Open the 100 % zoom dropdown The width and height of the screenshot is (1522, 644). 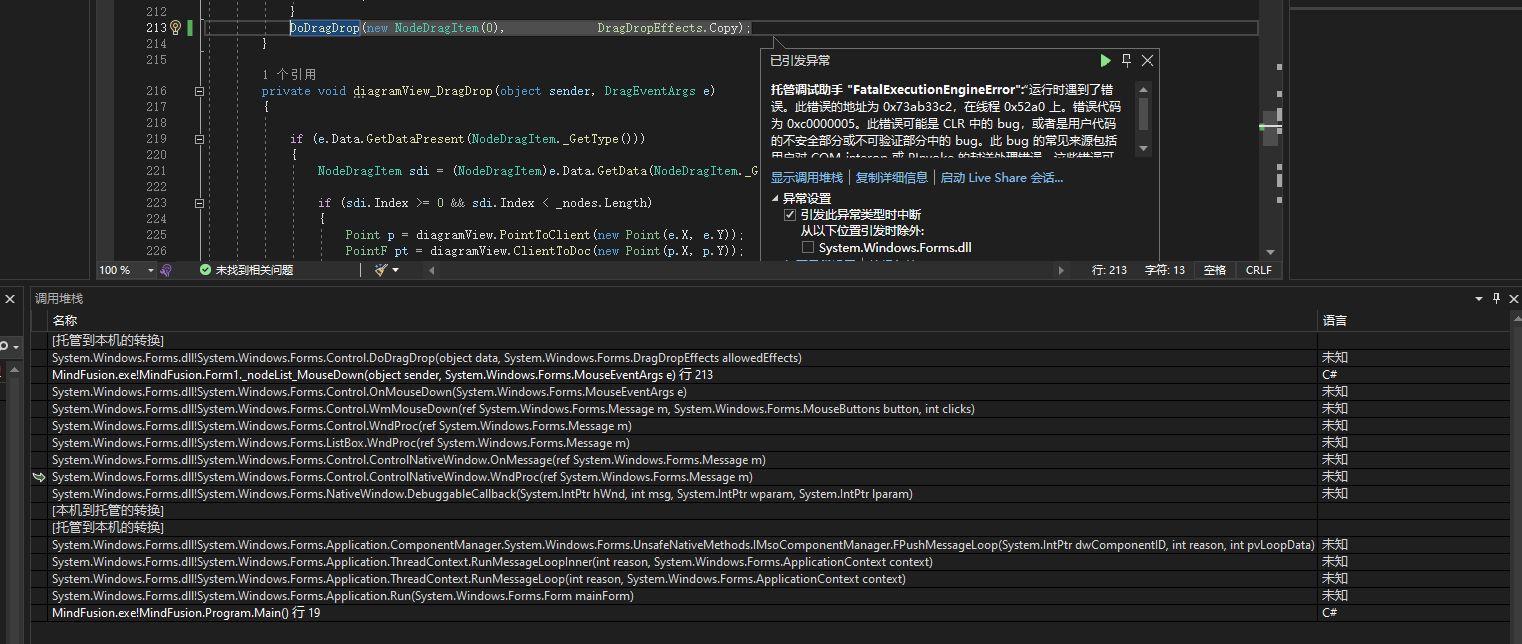click(x=151, y=270)
